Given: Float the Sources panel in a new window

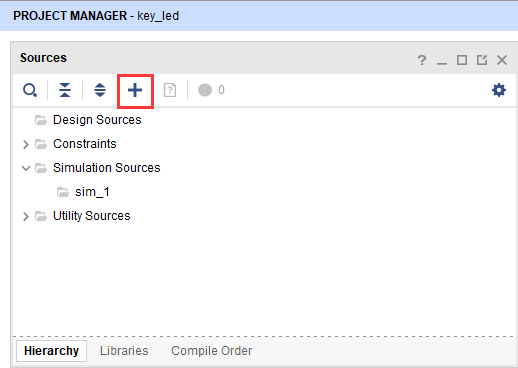Looking at the screenshot, I should click(482, 60).
